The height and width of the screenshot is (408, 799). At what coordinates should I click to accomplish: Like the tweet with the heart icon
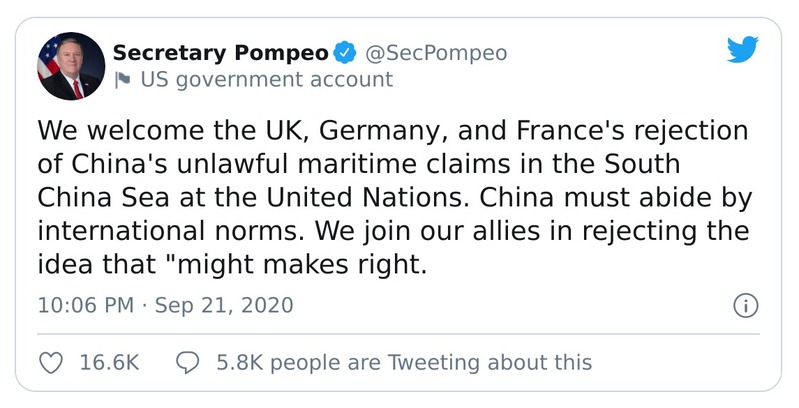click(51, 362)
